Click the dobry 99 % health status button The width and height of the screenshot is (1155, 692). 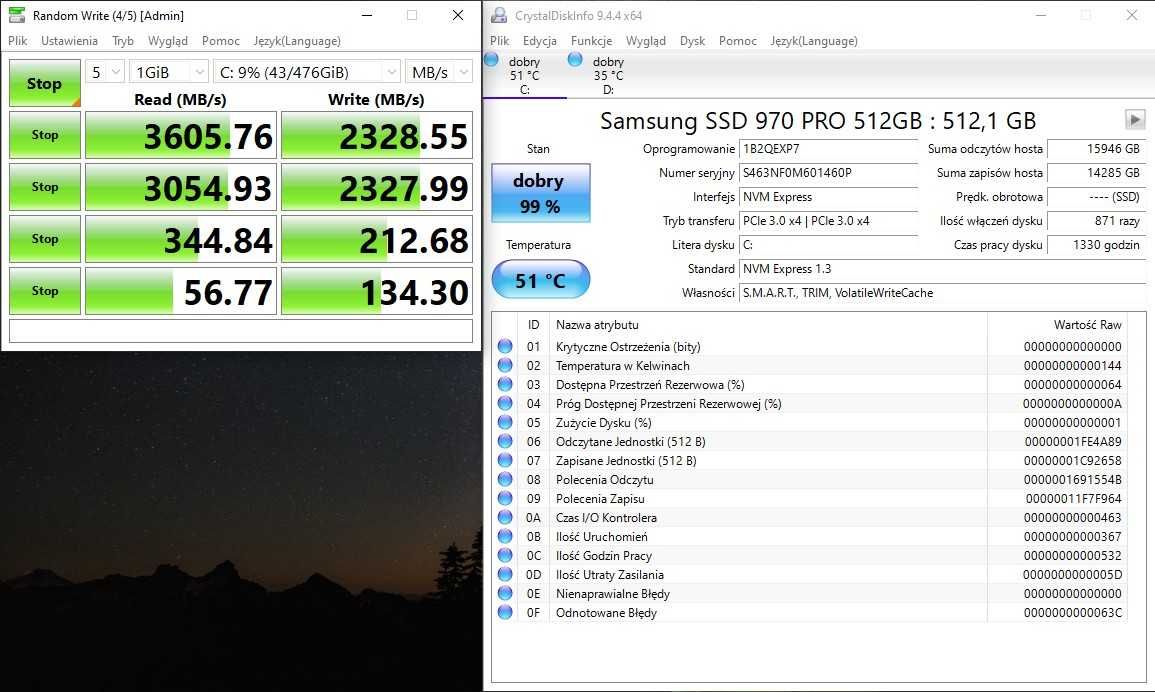(x=541, y=193)
